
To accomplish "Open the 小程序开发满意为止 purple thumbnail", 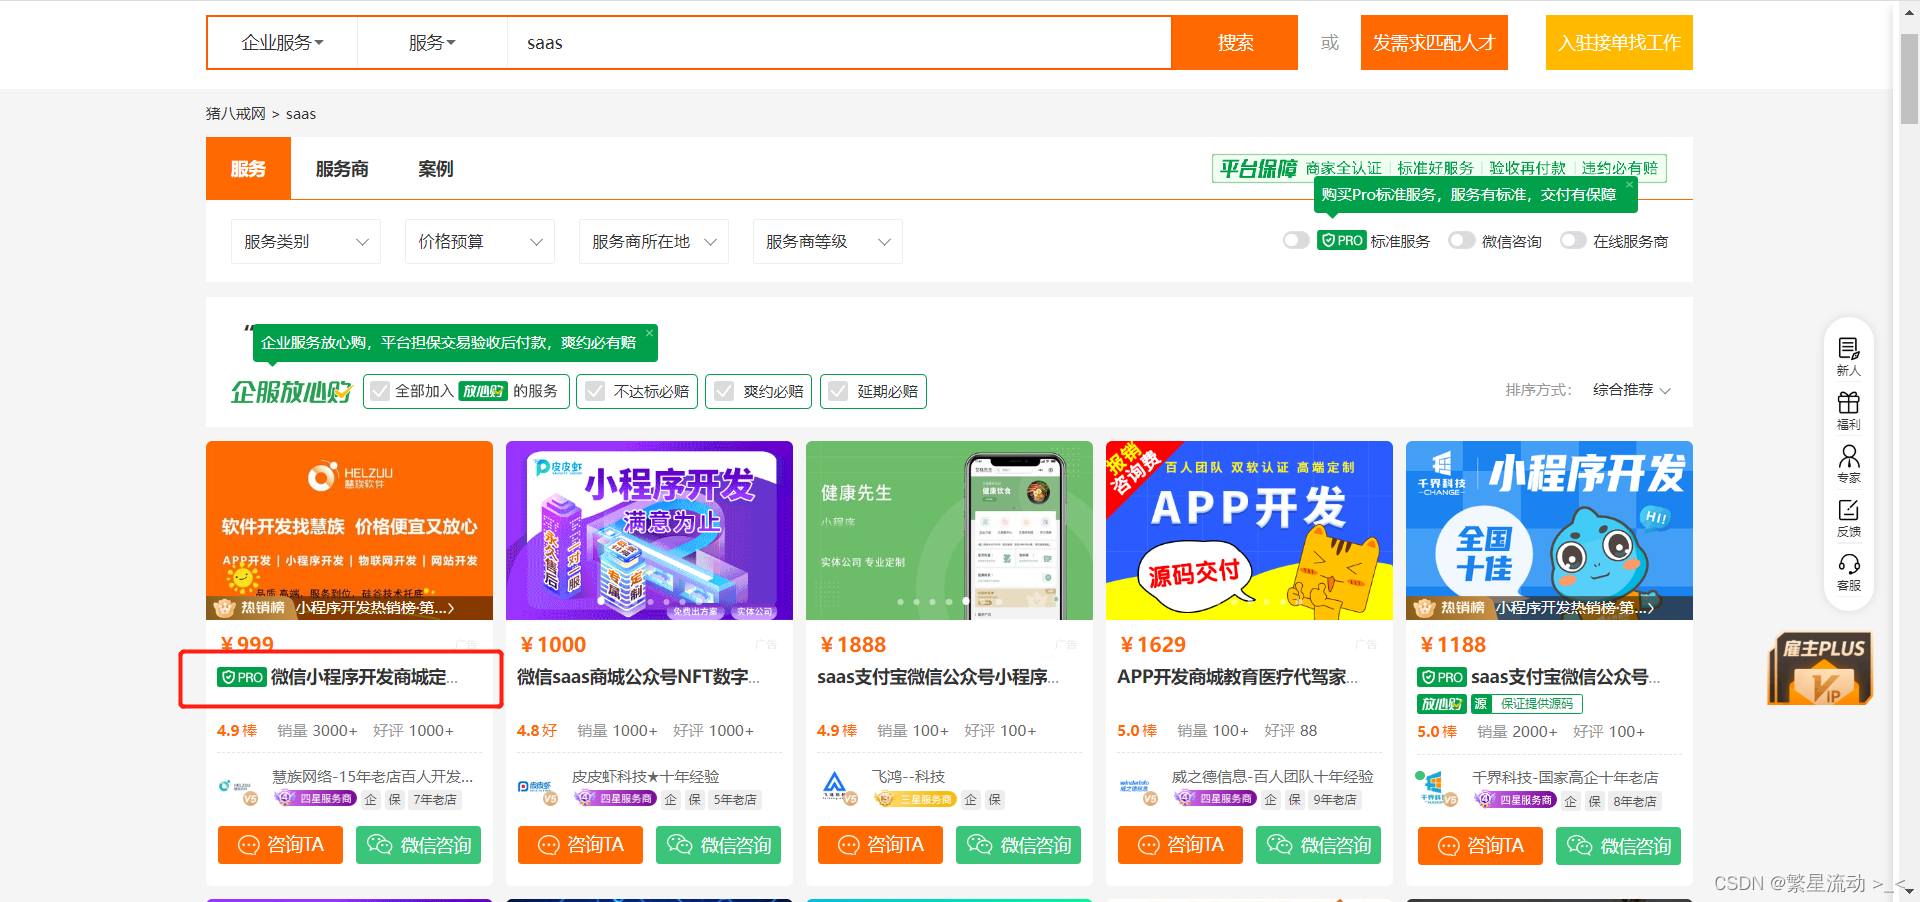I will [x=649, y=530].
